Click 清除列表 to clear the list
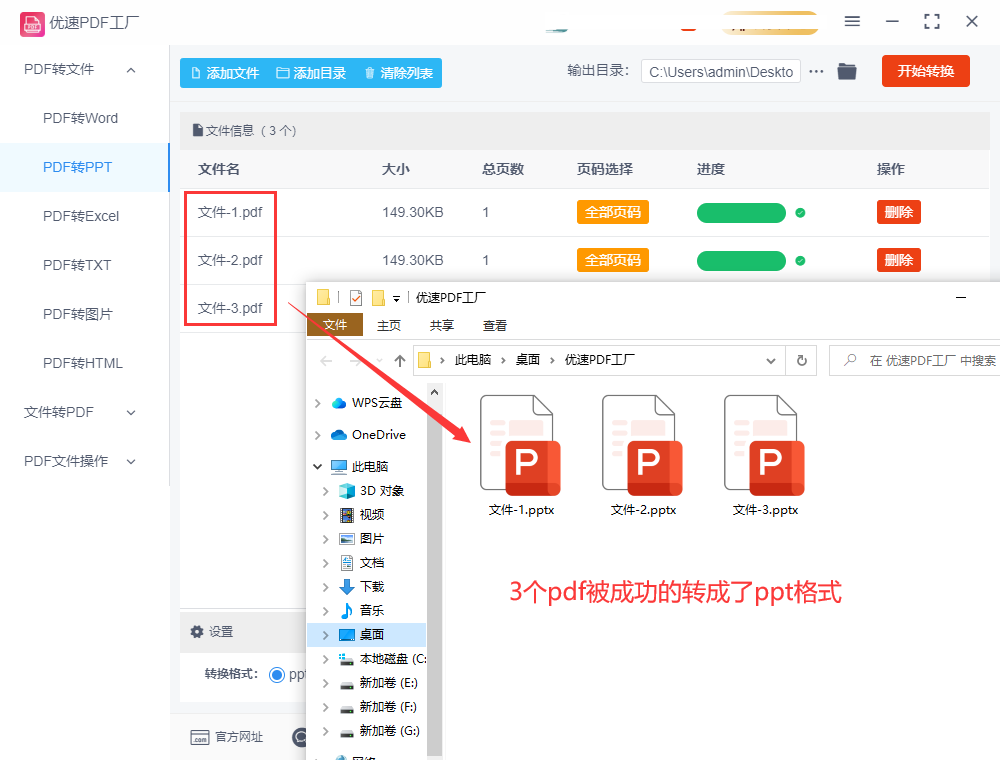The image size is (1000, 760). pyautogui.click(x=399, y=73)
